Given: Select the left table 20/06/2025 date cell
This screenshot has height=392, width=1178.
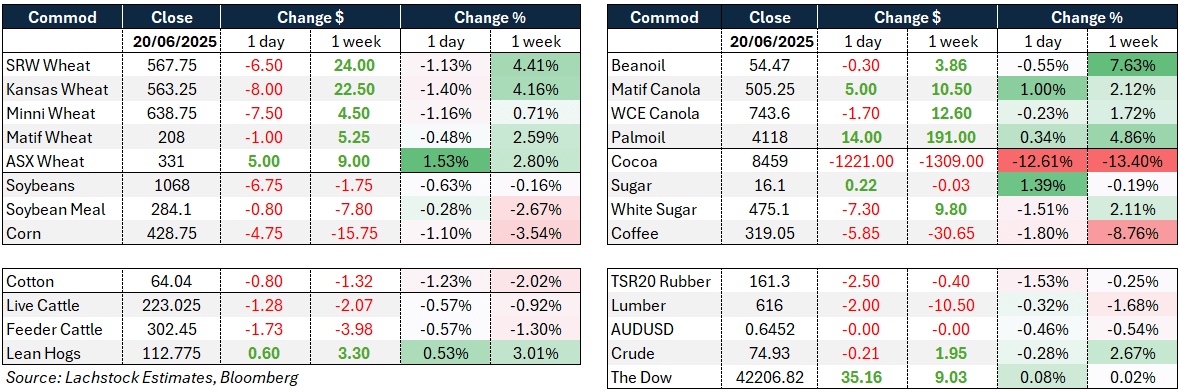Looking at the screenshot, I should point(171,41).
